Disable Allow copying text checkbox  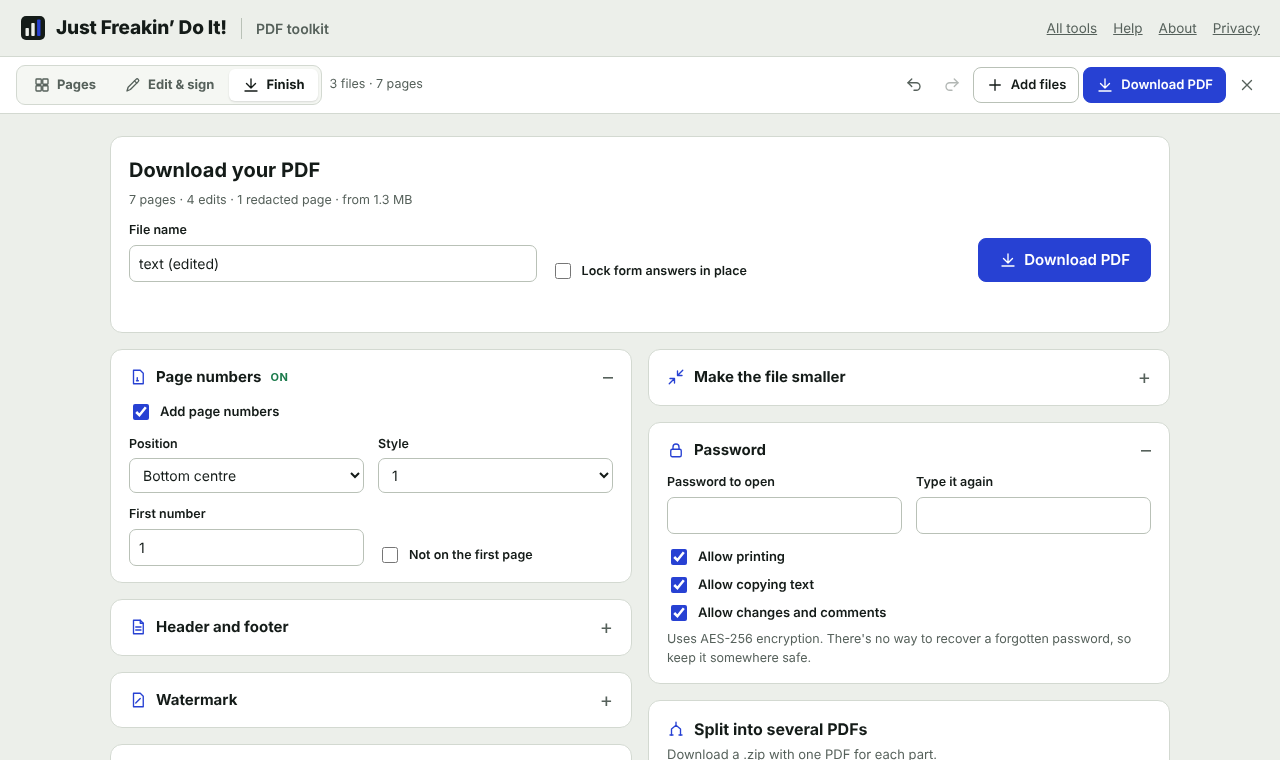(x=679, y=585)
